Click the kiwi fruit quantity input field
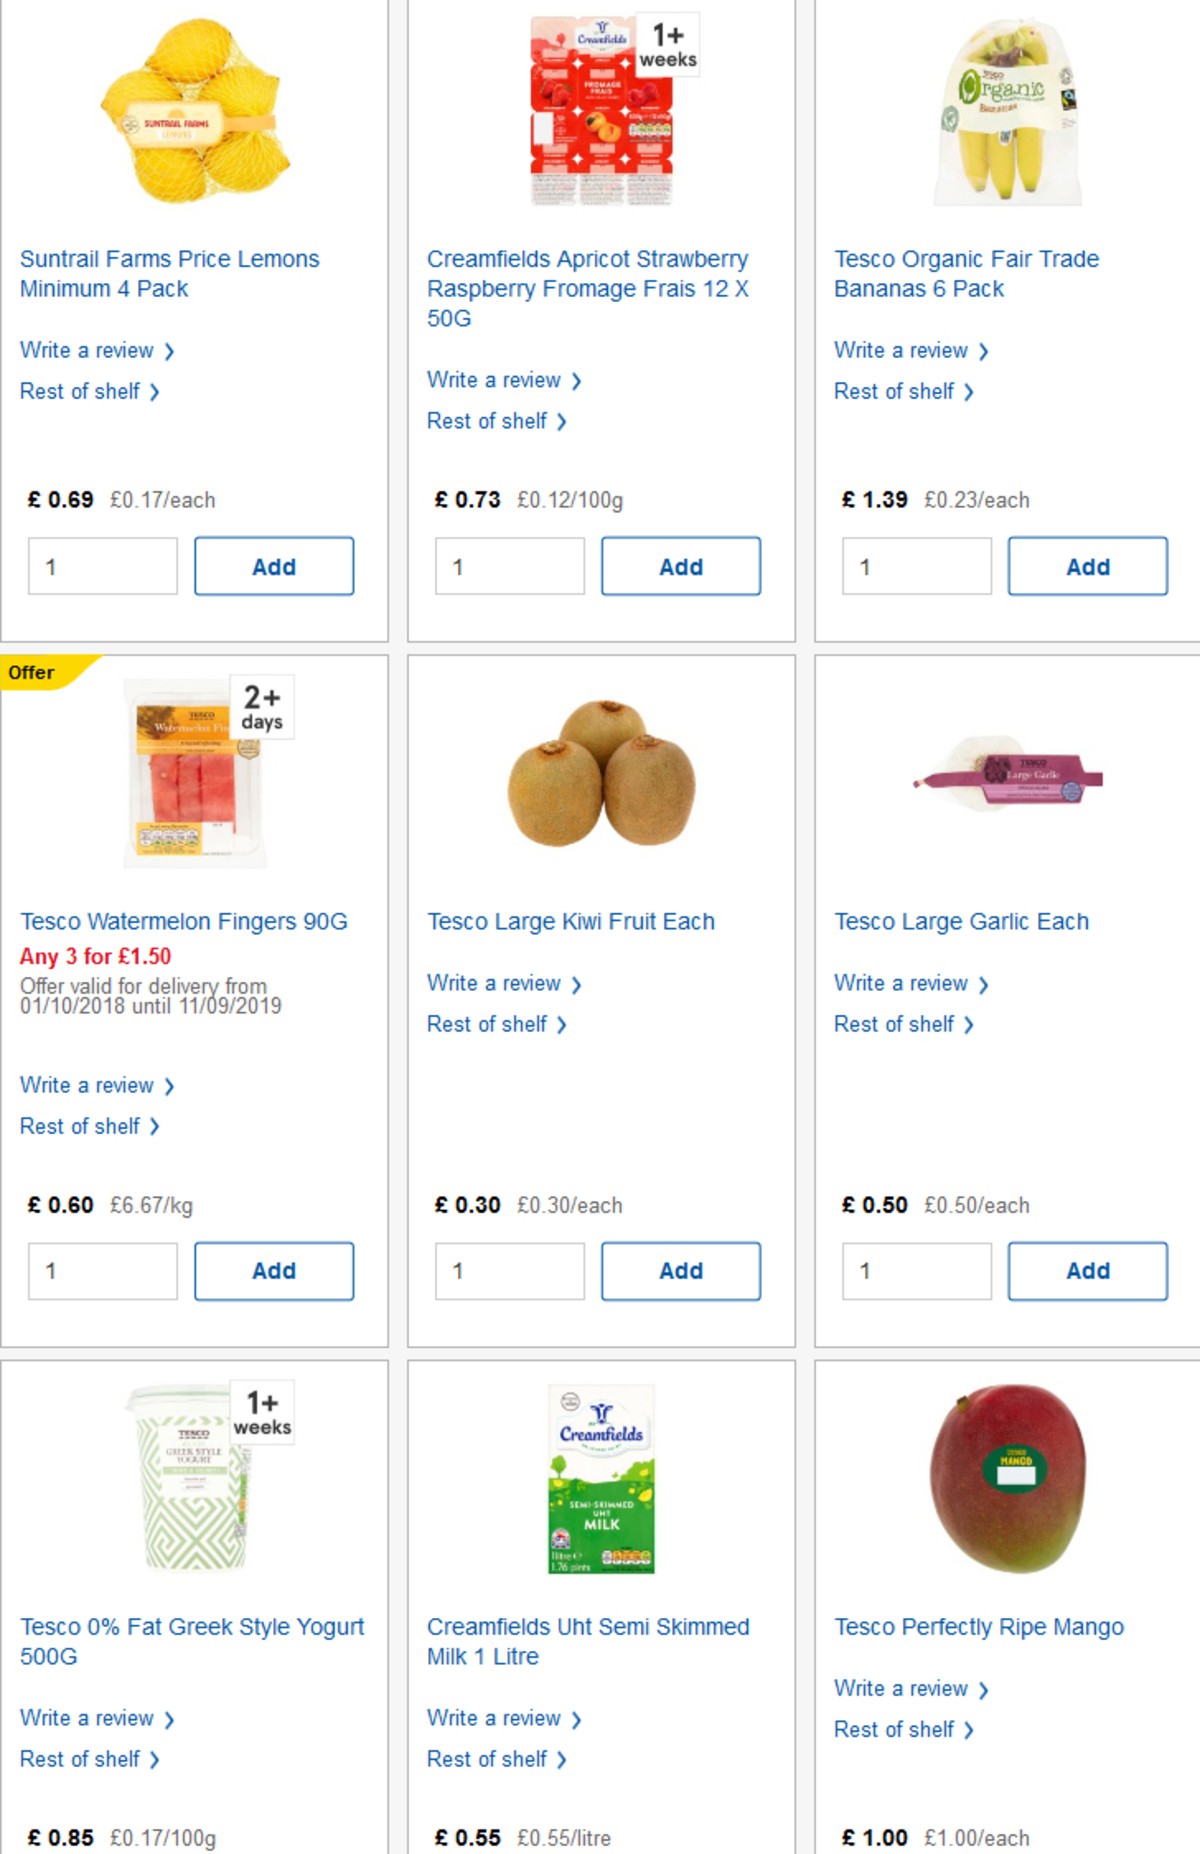Image resolution: width=1200 pixels, height=1854 pixels. (x=509, y=1270)
